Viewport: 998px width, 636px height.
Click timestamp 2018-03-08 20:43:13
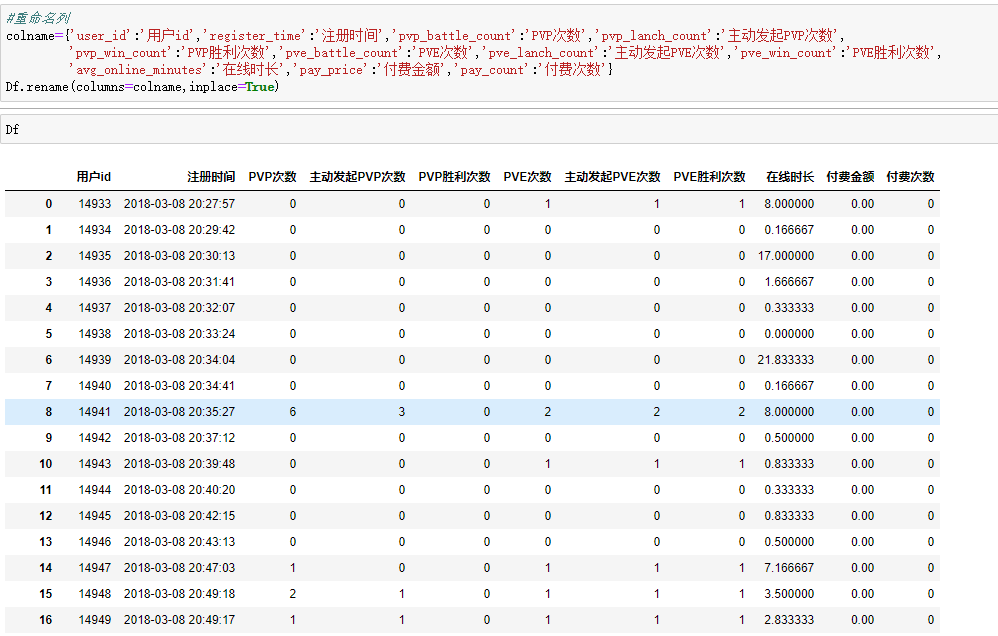point(179,542)
